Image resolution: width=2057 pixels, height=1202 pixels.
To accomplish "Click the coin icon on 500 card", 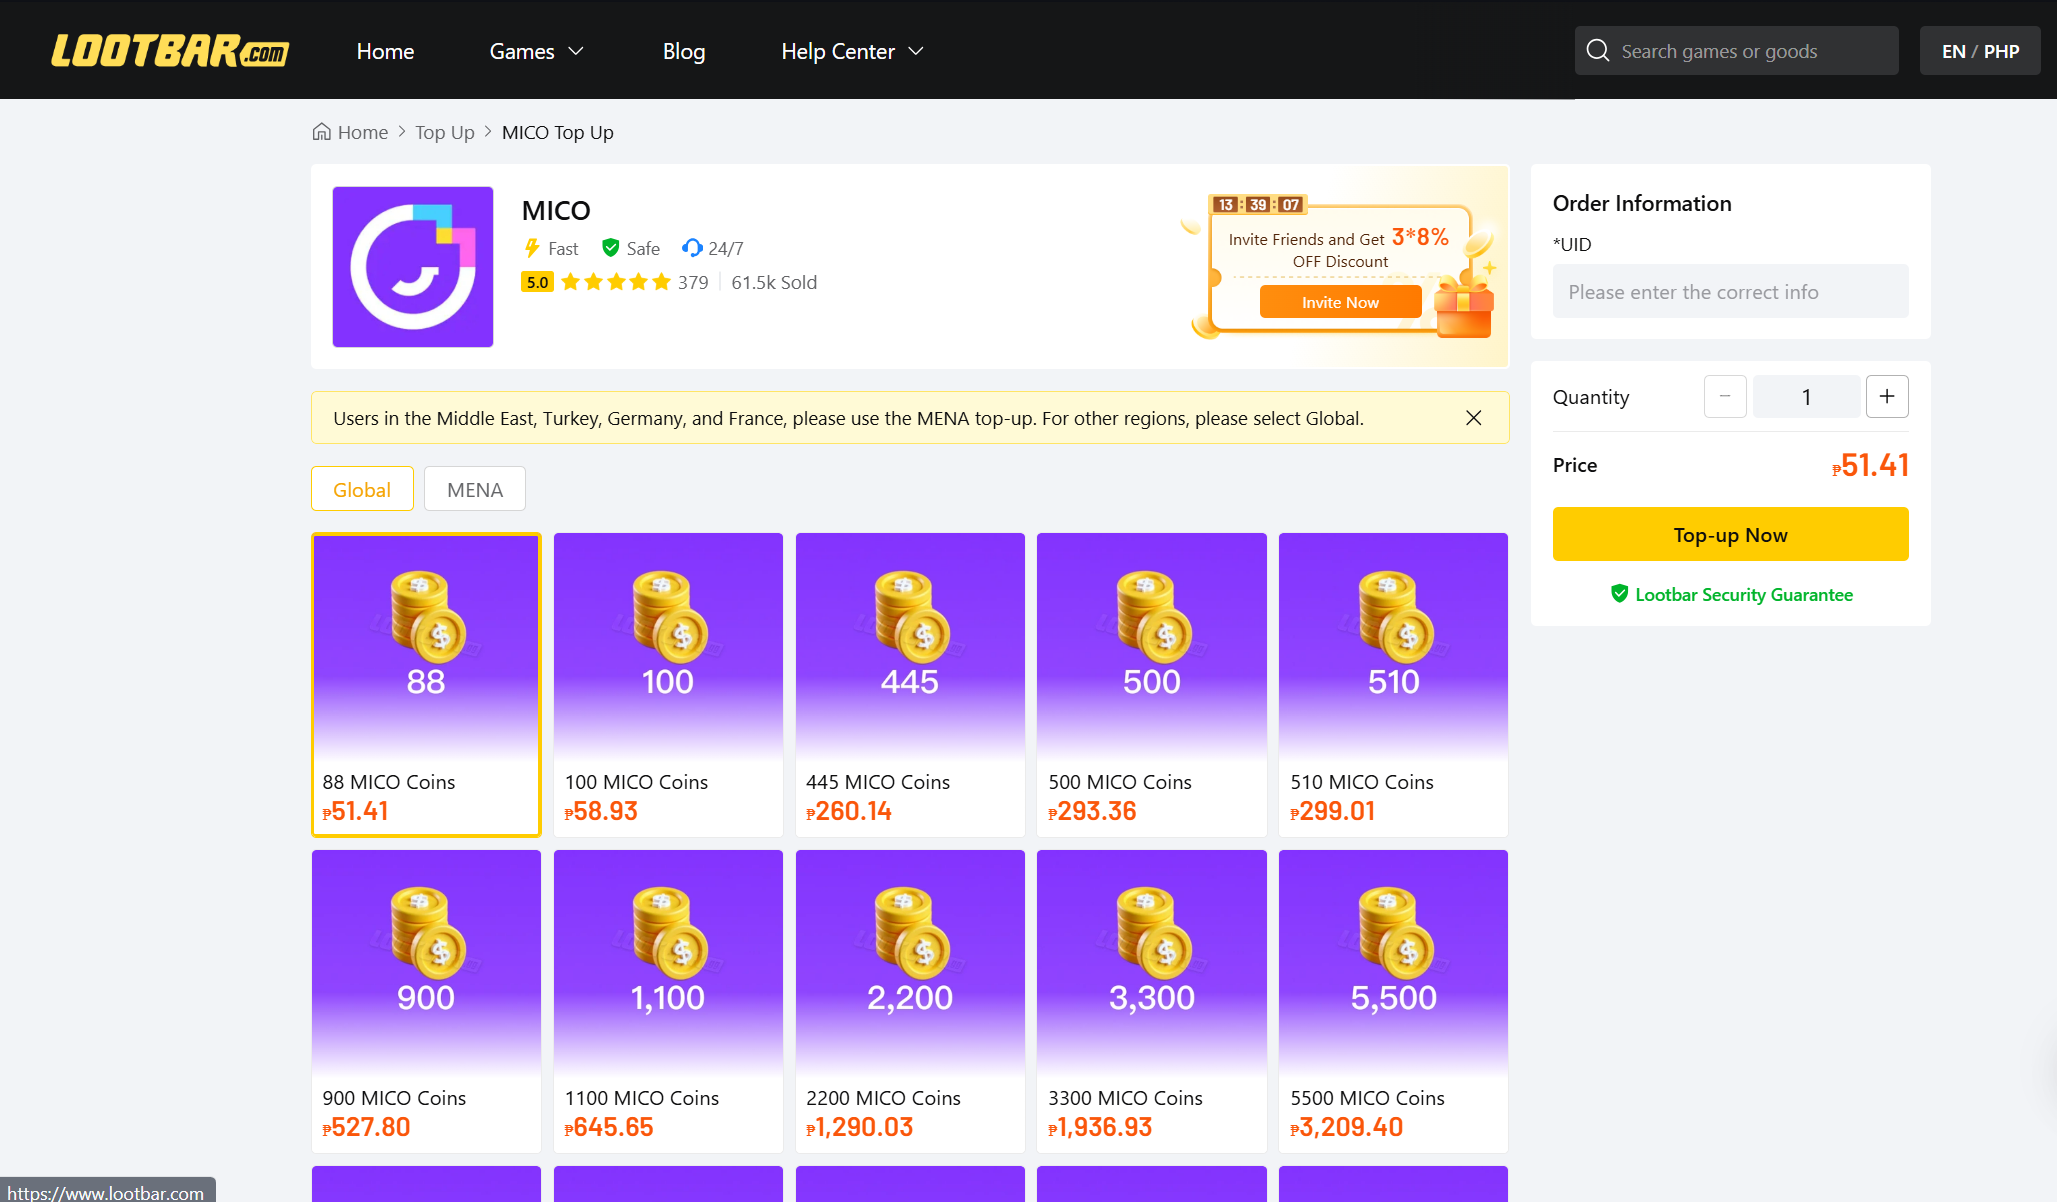I will [x=1154, y=617].
